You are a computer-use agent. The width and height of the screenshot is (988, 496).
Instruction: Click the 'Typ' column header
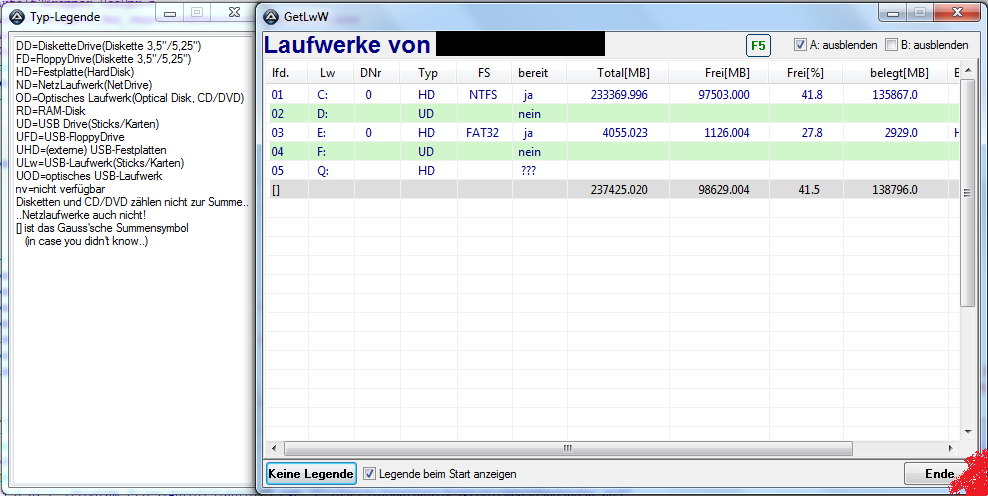428,73
